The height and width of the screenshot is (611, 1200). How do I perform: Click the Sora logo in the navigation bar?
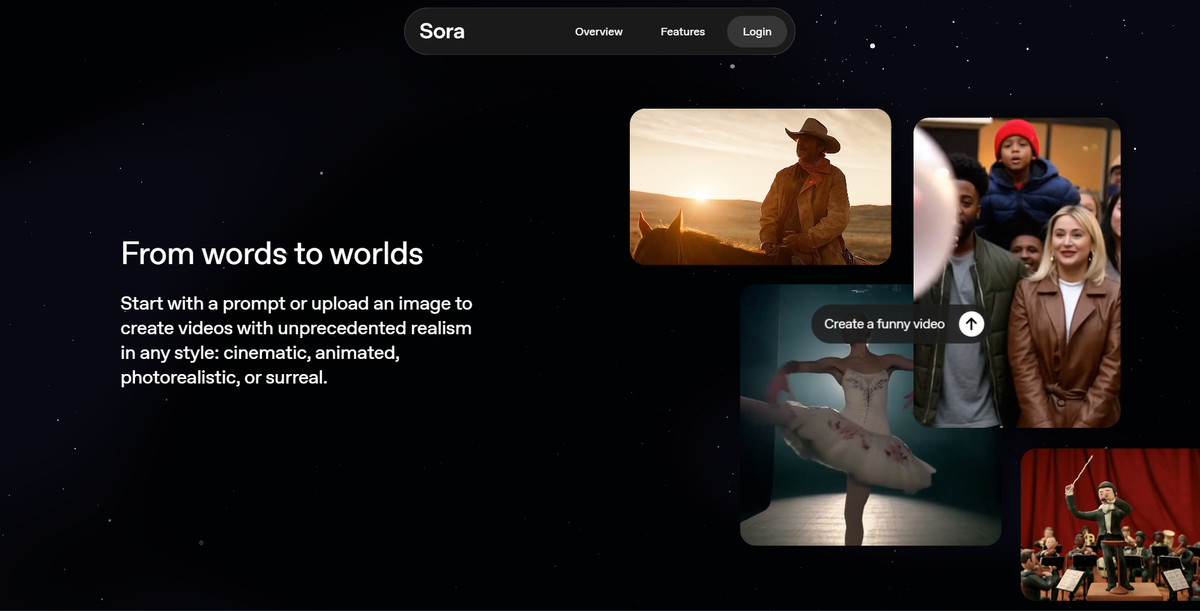pyautogui.click(x=440, y=31)
